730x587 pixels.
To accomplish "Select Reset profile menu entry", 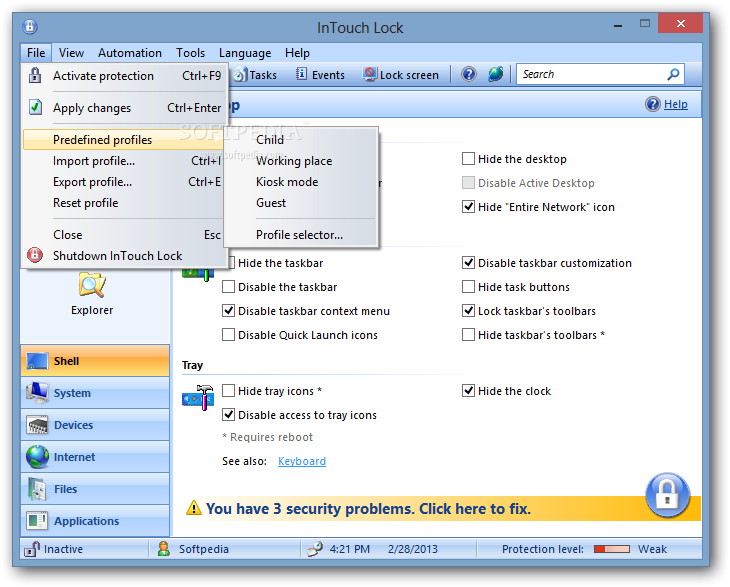I will click(x=124, y=202).
